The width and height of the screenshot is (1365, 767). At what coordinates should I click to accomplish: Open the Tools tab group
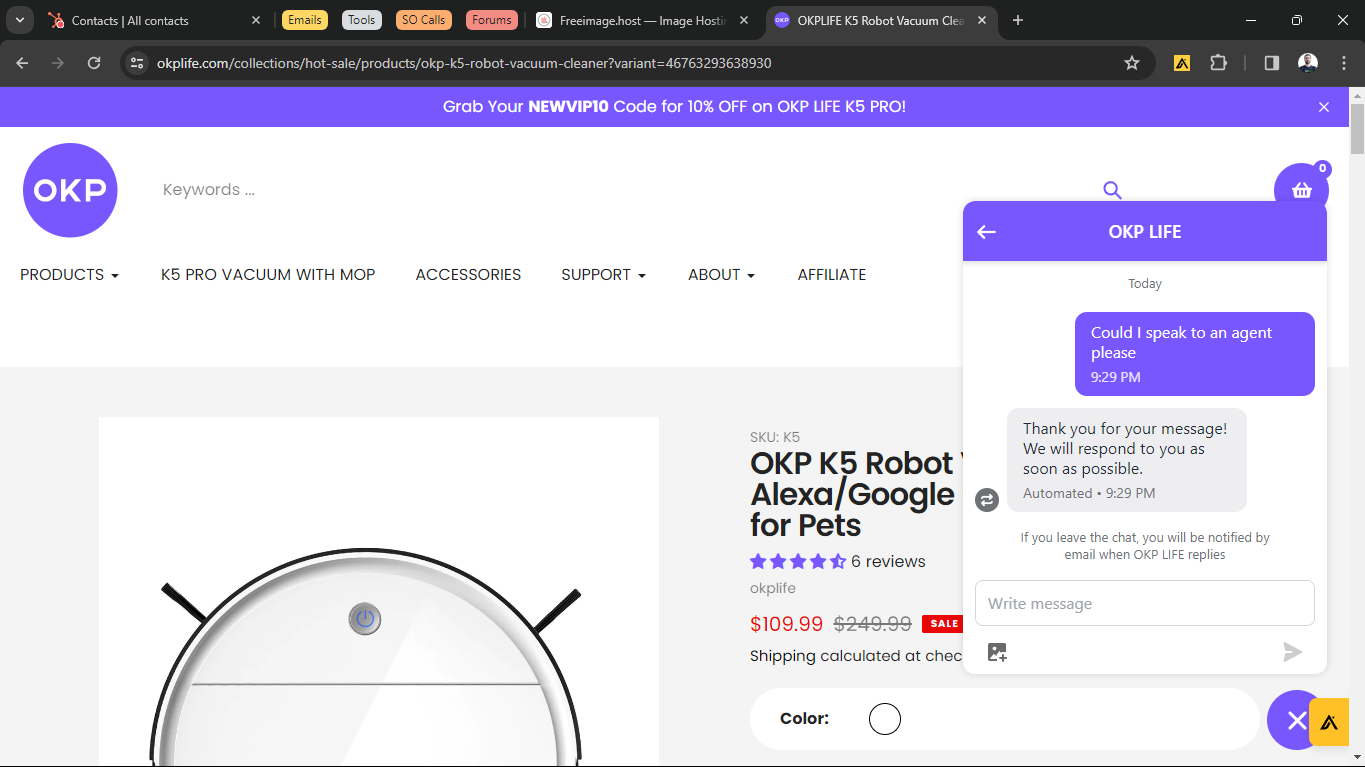point(362,20)
